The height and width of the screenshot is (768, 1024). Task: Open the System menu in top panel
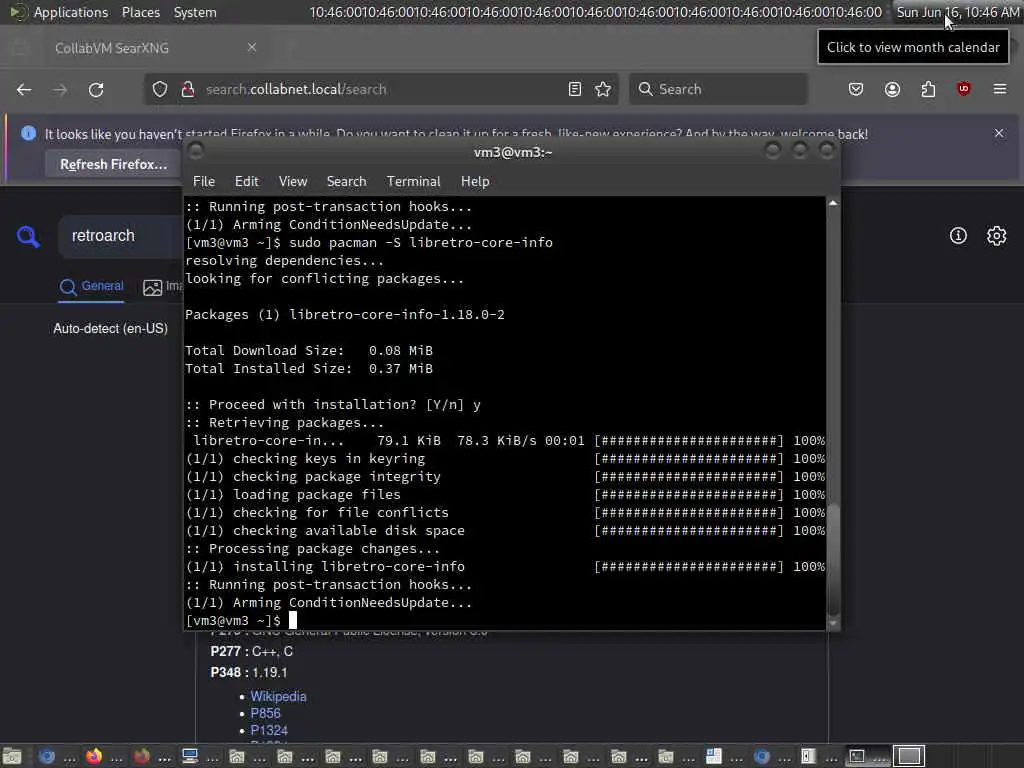[195, 12]
